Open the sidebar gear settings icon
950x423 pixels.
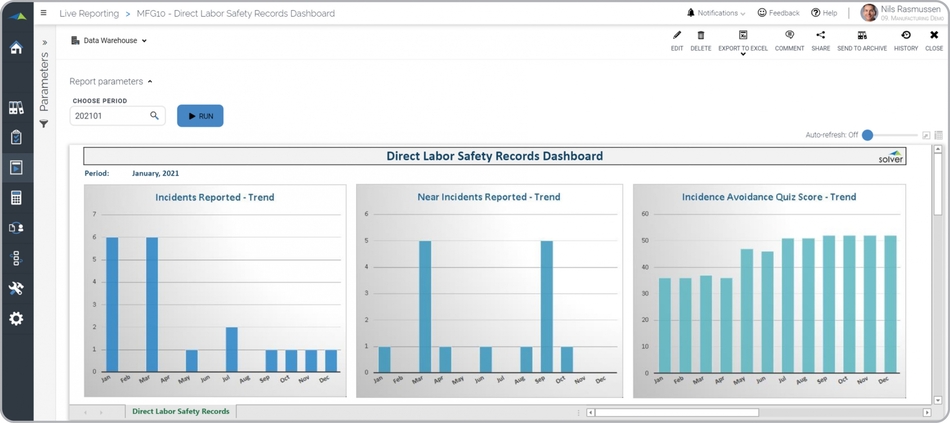click(16, 319)
